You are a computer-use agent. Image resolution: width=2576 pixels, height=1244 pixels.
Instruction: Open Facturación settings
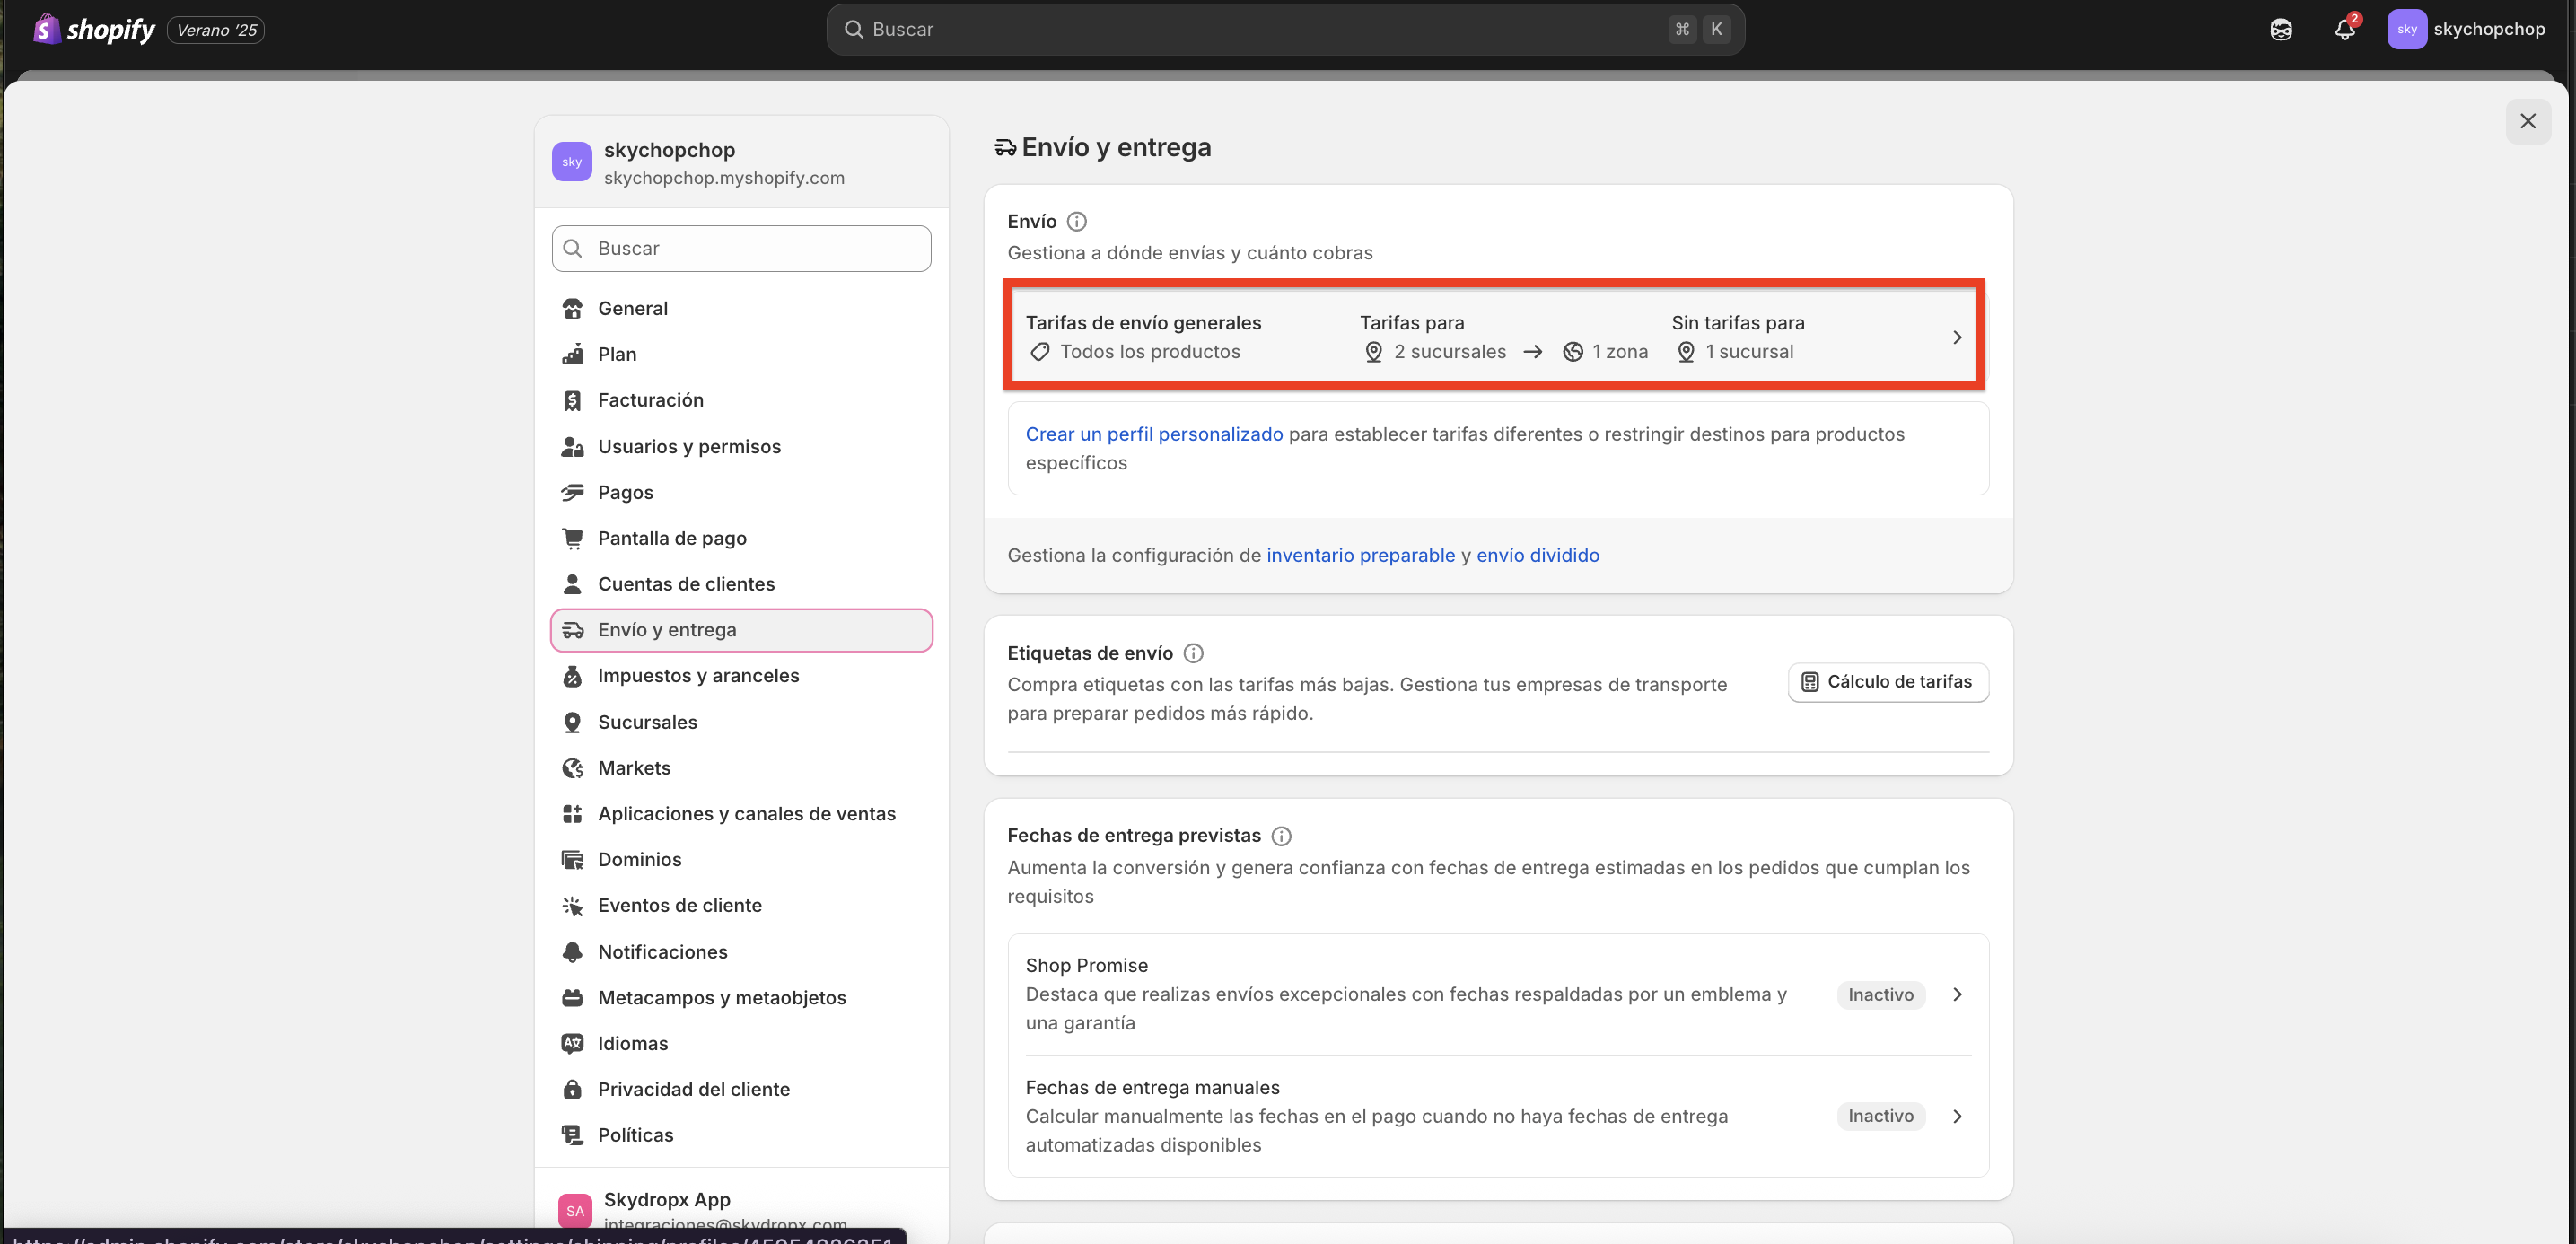[x=741, y=400]
